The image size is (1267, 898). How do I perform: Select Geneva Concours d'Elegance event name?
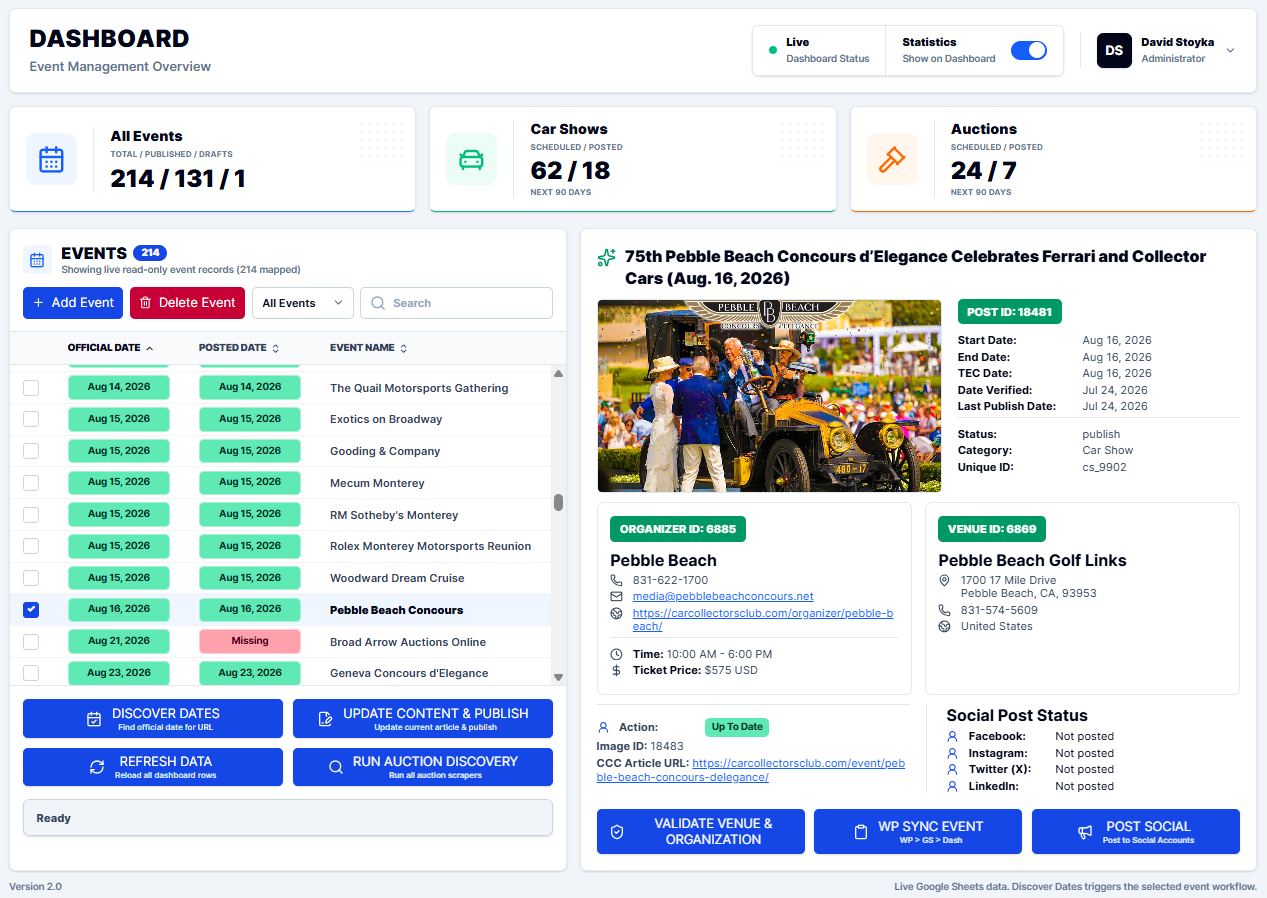[x=409, y=673]
